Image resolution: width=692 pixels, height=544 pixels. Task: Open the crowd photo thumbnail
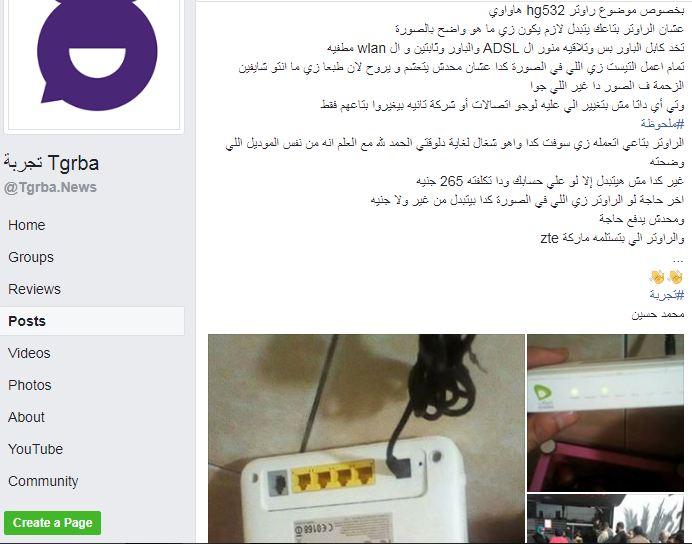click(606, 519)
